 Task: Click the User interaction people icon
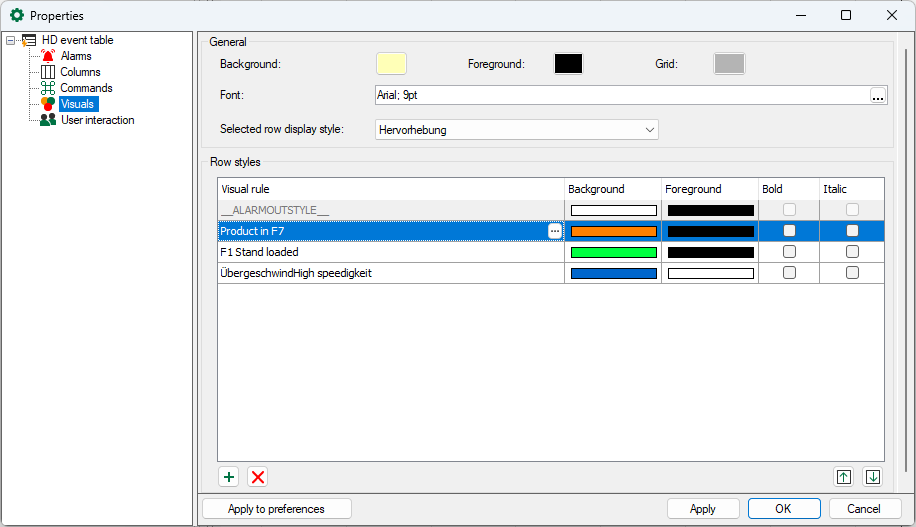(x=48, y=120)
